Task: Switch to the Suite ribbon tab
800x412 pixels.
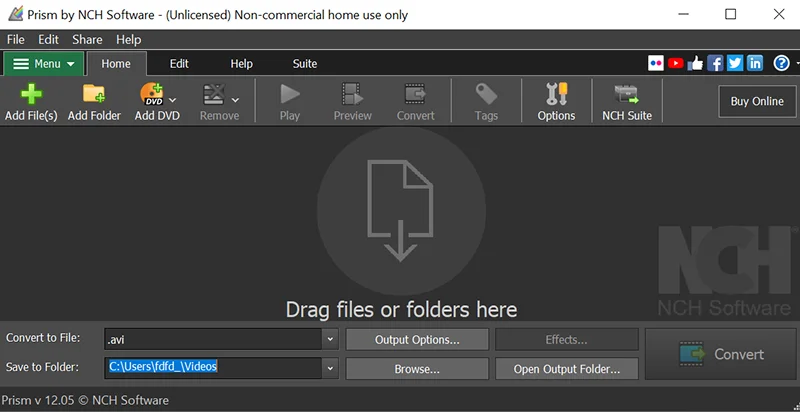Action: pyautogui.click(x=305, y=64)
